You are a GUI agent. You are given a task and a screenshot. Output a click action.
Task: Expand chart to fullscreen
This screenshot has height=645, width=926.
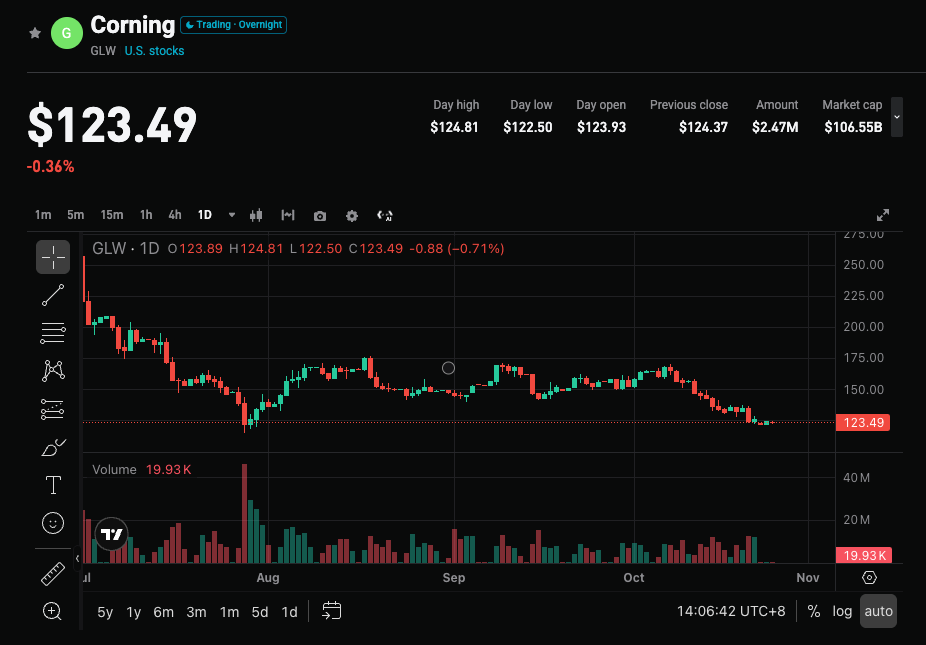click(883, 215)
